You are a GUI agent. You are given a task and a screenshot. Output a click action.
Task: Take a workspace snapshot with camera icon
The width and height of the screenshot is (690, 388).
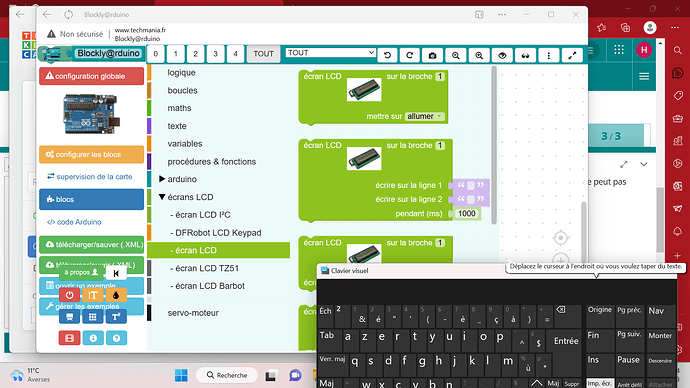pos(433,55)
